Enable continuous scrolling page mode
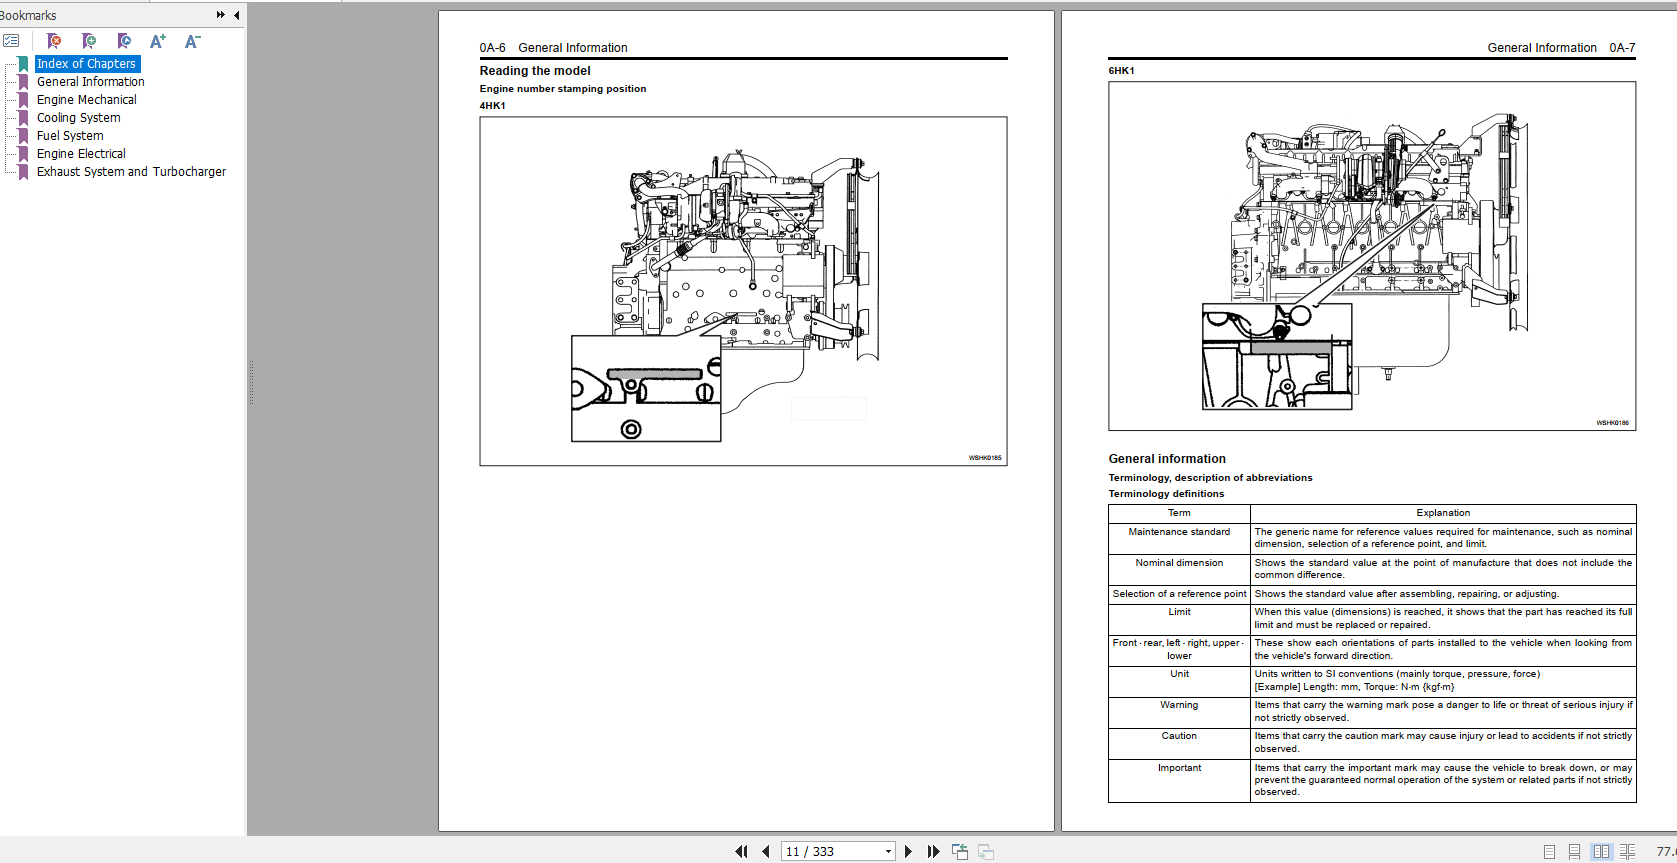The height and width of the screenshot is (863, 1677). tap(1574, 852)
